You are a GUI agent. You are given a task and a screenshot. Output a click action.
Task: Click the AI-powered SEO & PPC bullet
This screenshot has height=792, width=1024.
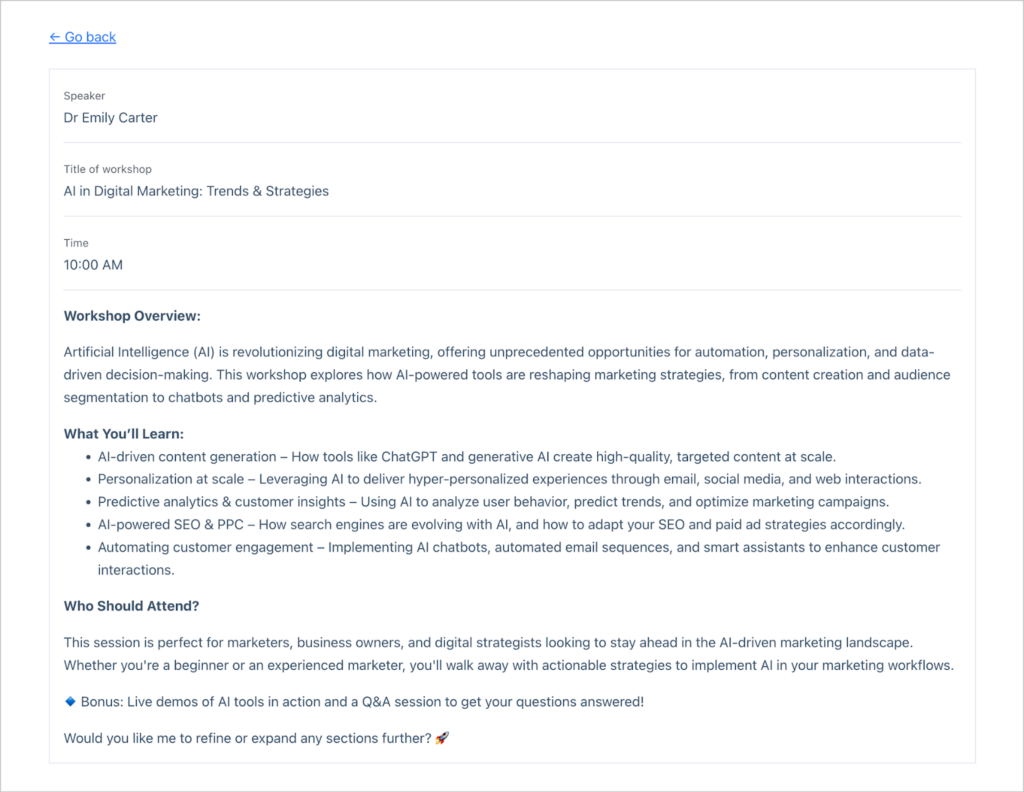pos(499,524)
